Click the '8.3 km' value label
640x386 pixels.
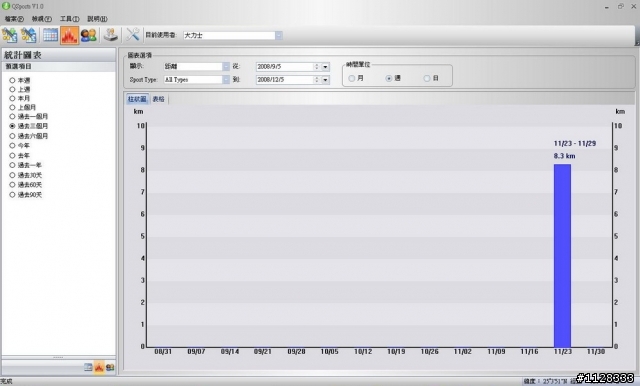pos(564,156)
